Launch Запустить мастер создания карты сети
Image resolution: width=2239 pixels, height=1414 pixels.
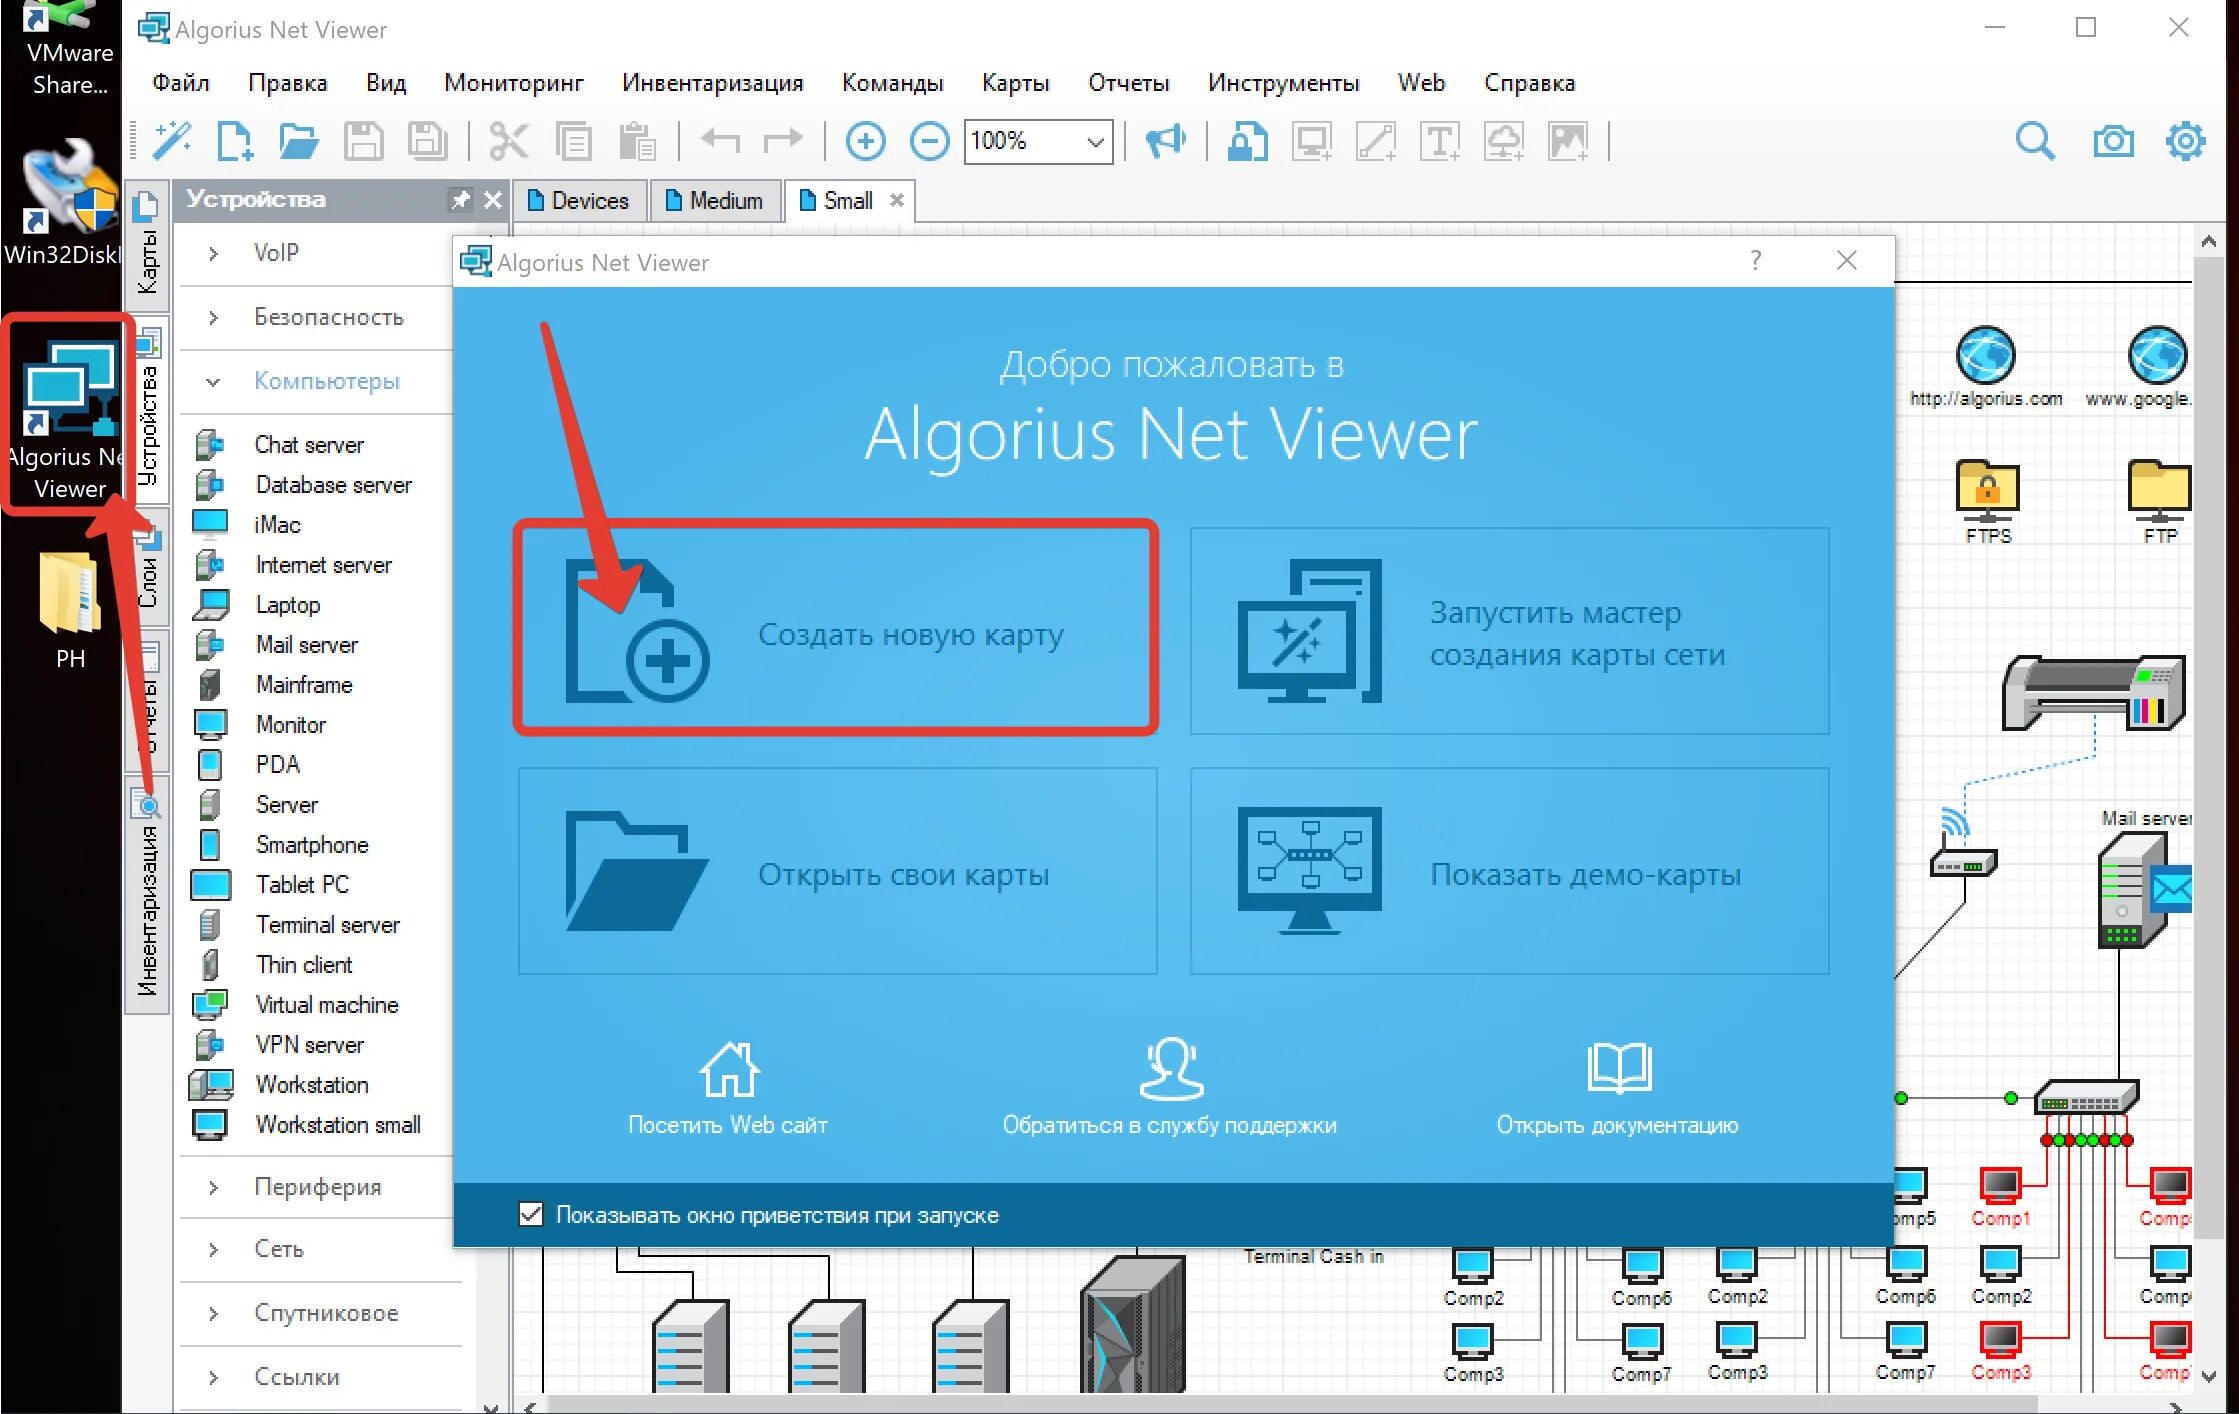pyautogui.click(x=1509, y=631)
